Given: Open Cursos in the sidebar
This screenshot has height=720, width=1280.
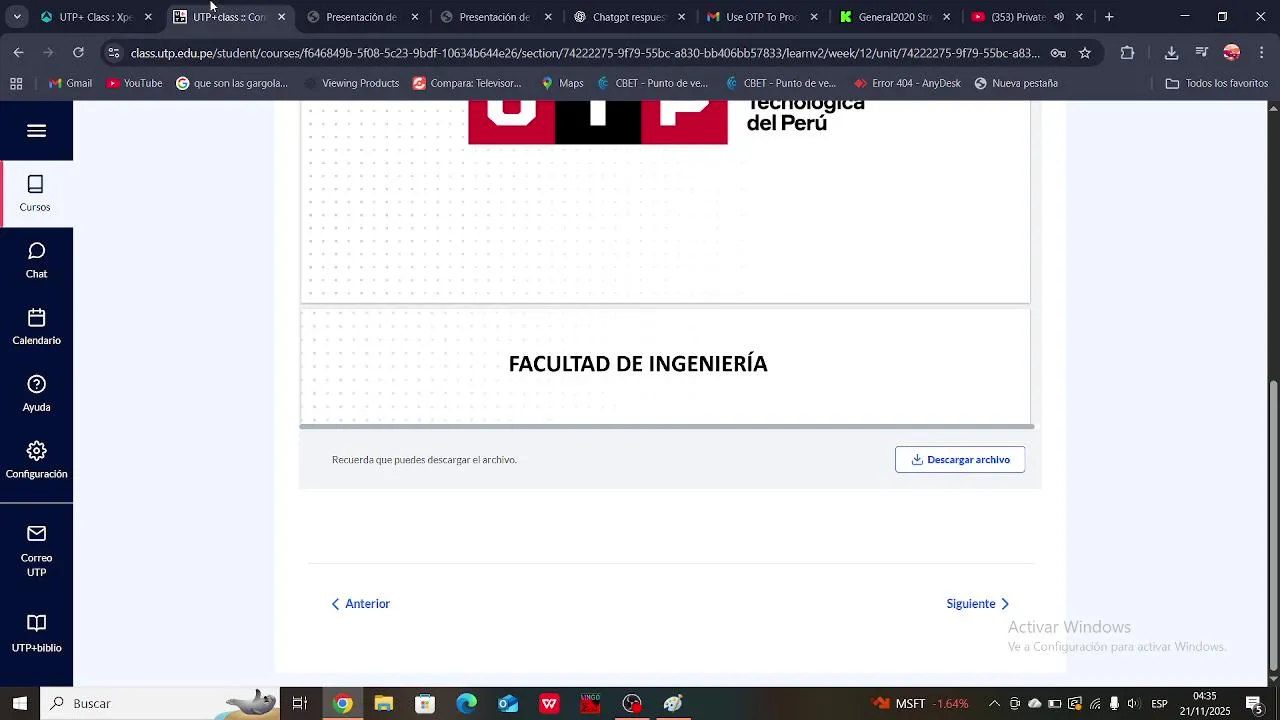Looking at the screenshot, I should (x=35, y=194).
